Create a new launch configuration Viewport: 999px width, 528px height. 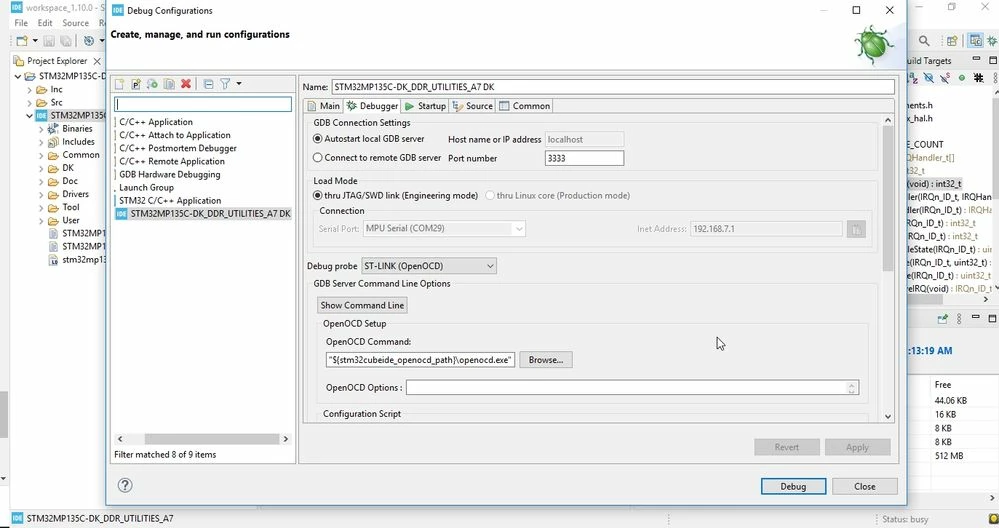point(119,84)
